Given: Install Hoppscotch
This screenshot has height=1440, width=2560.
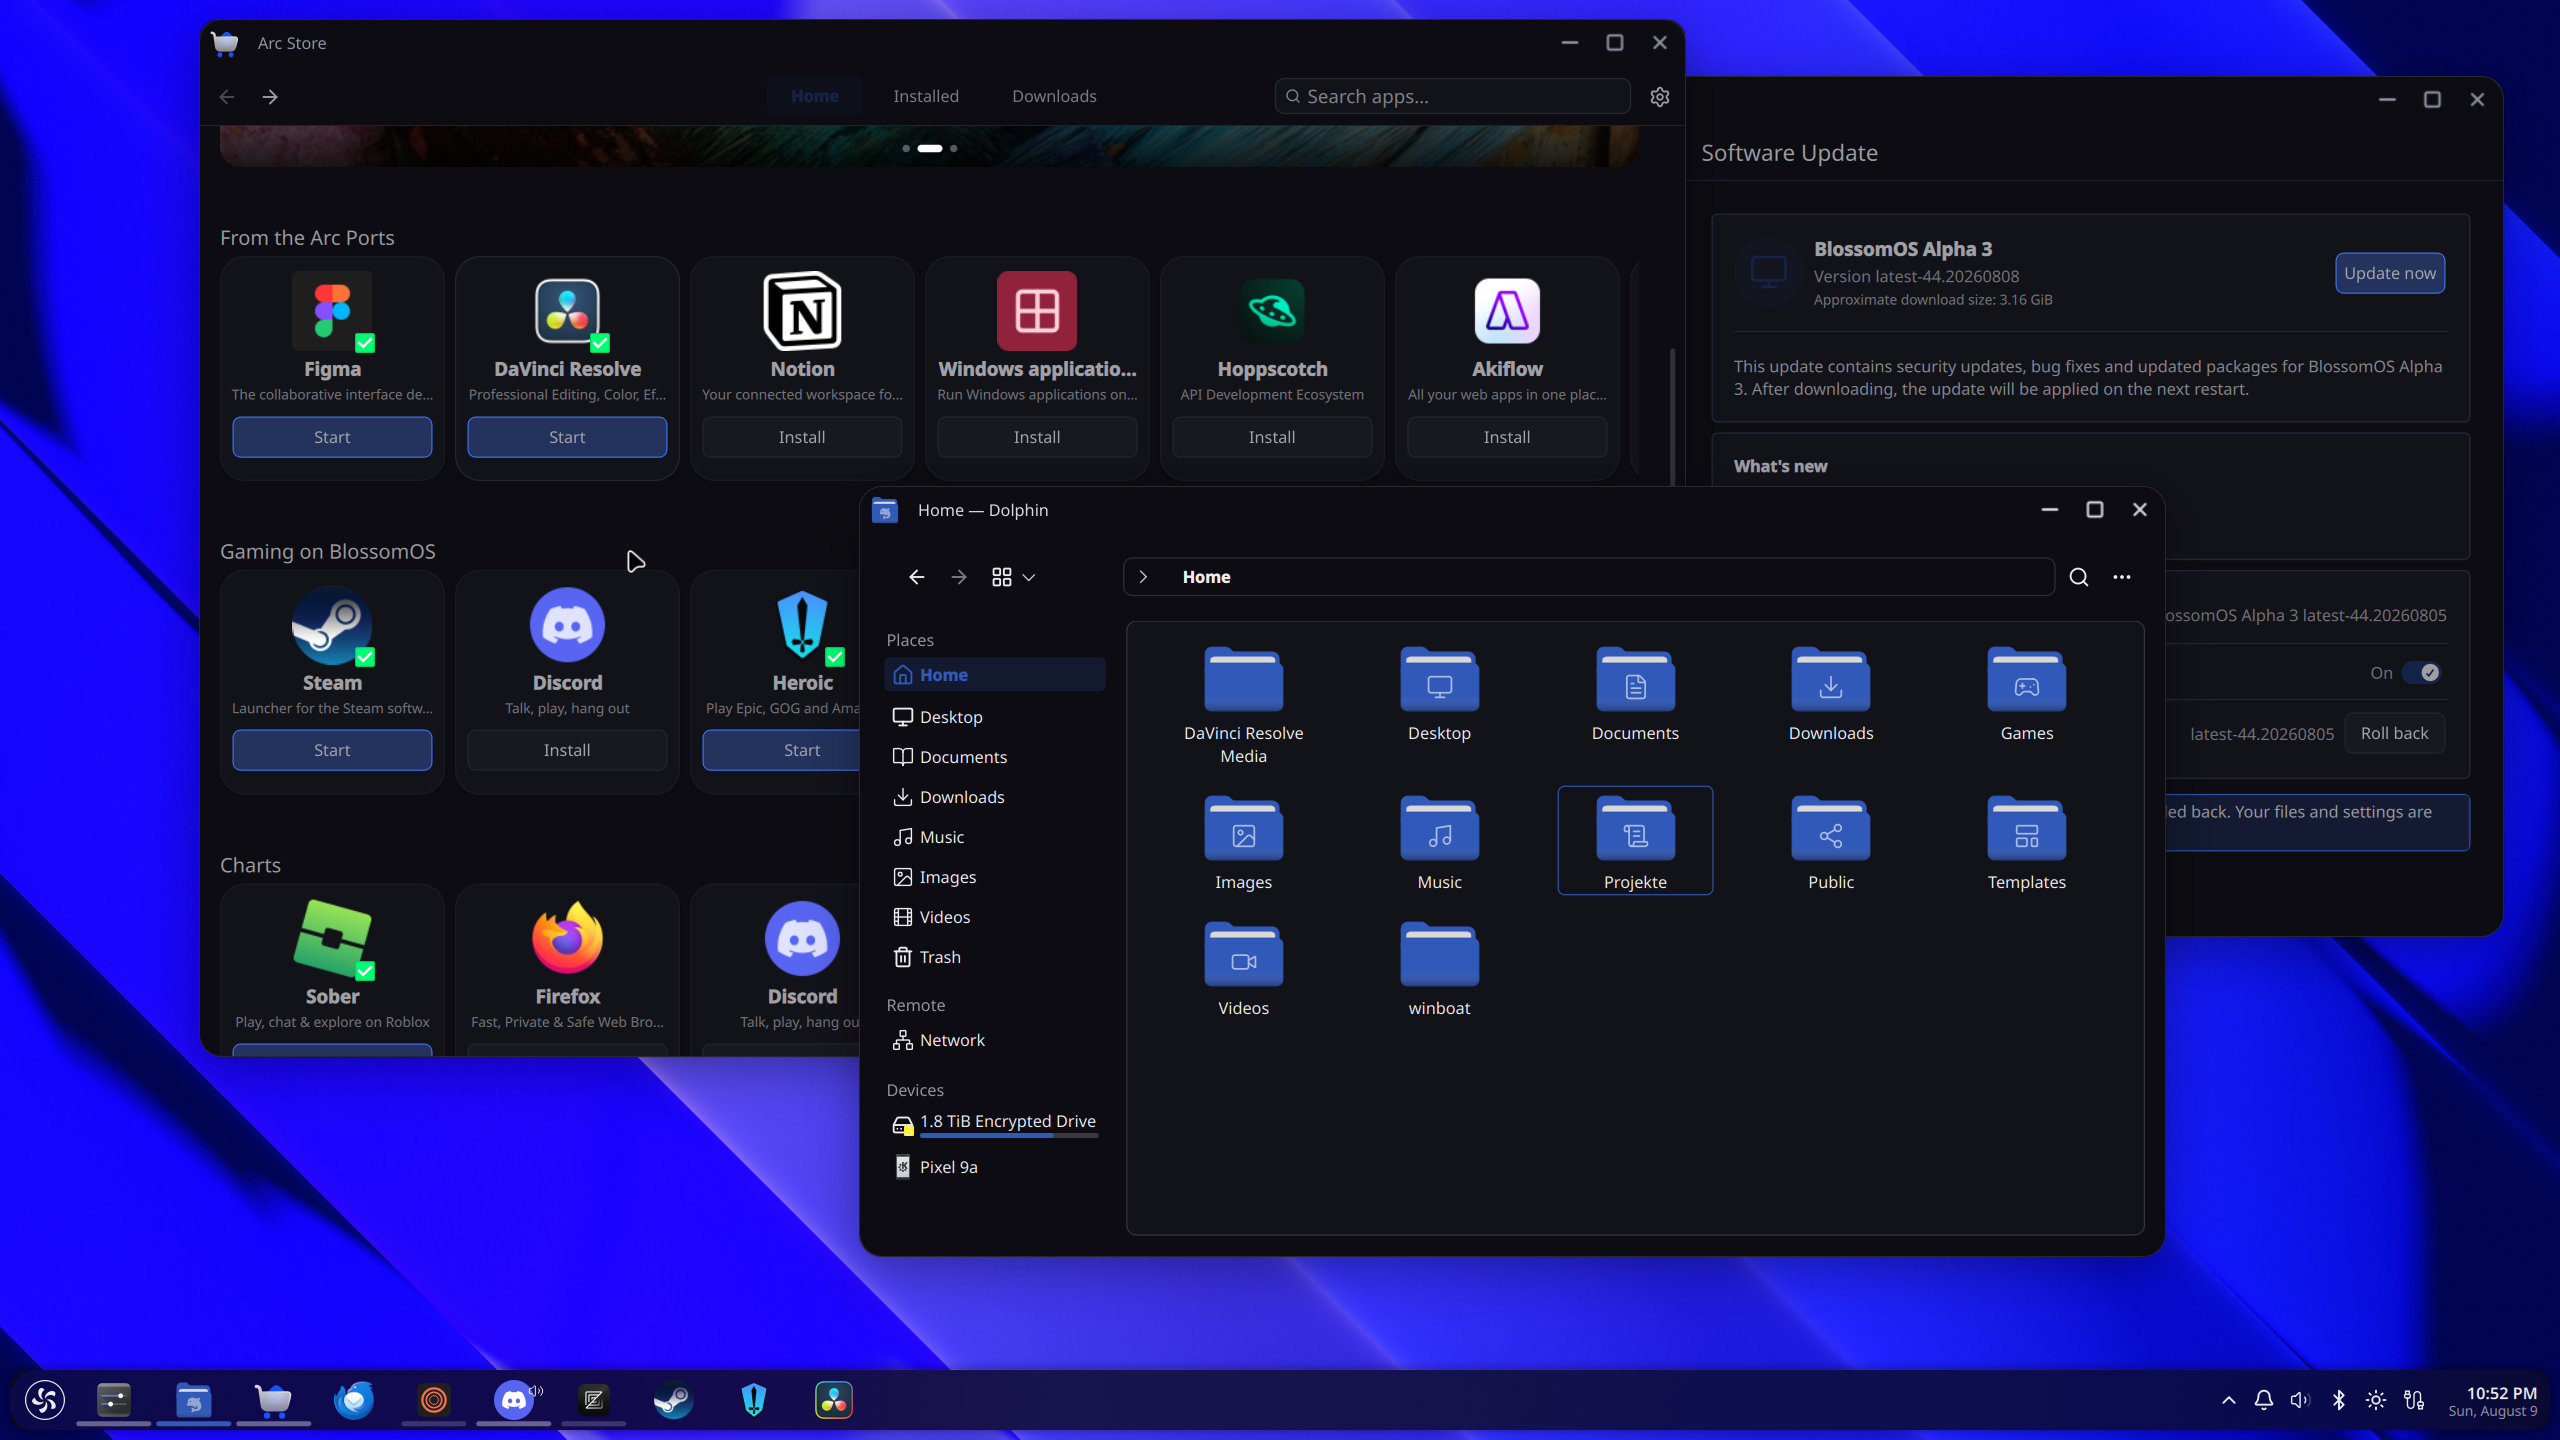Looking at the screenshot, I should (1272, 437).
